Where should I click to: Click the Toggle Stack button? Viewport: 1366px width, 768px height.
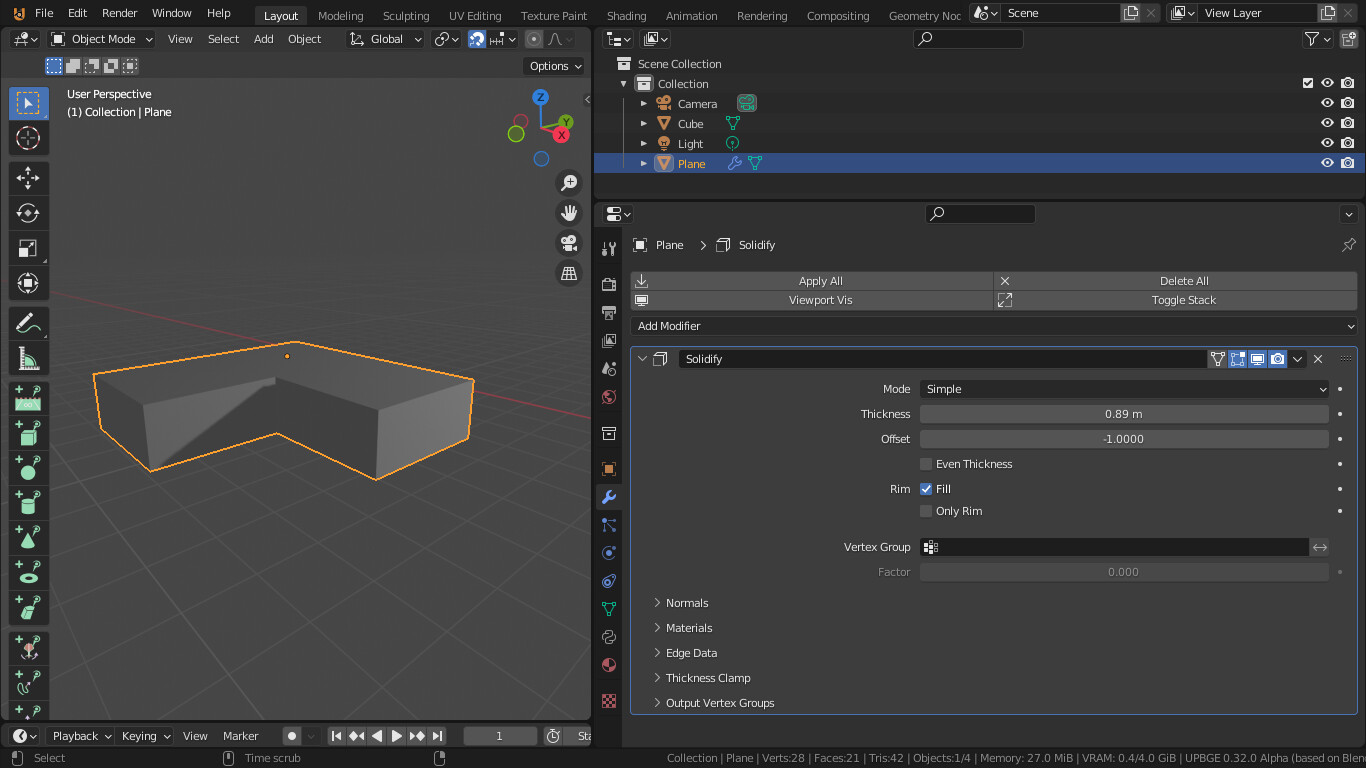click(x=1184, y=299)
